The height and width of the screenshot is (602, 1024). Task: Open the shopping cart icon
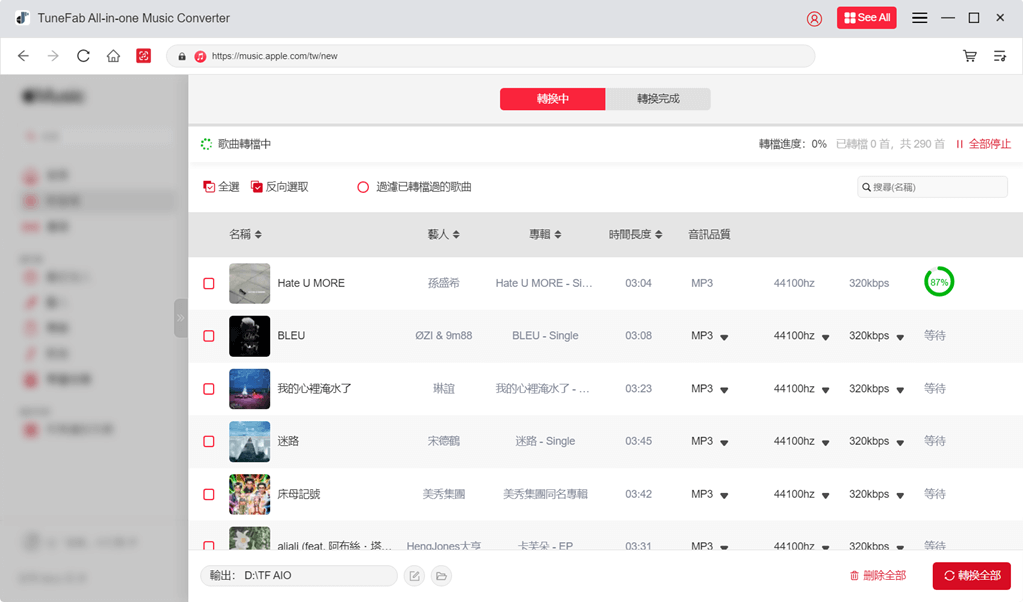(970, 56)
